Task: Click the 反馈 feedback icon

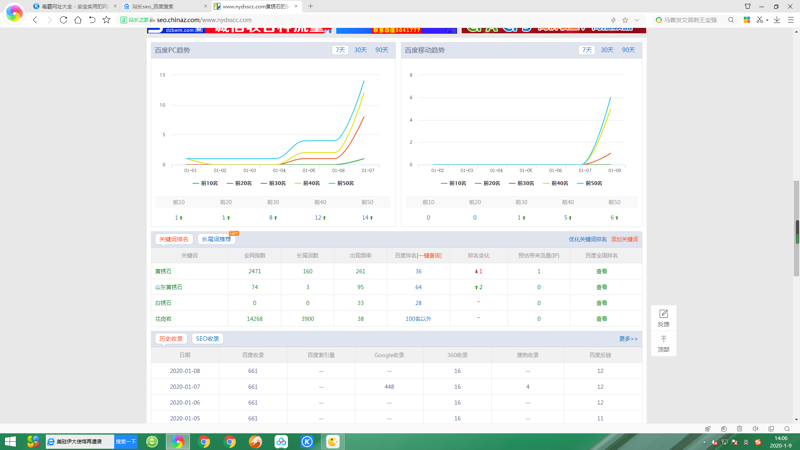Action: tap(663, 317)
